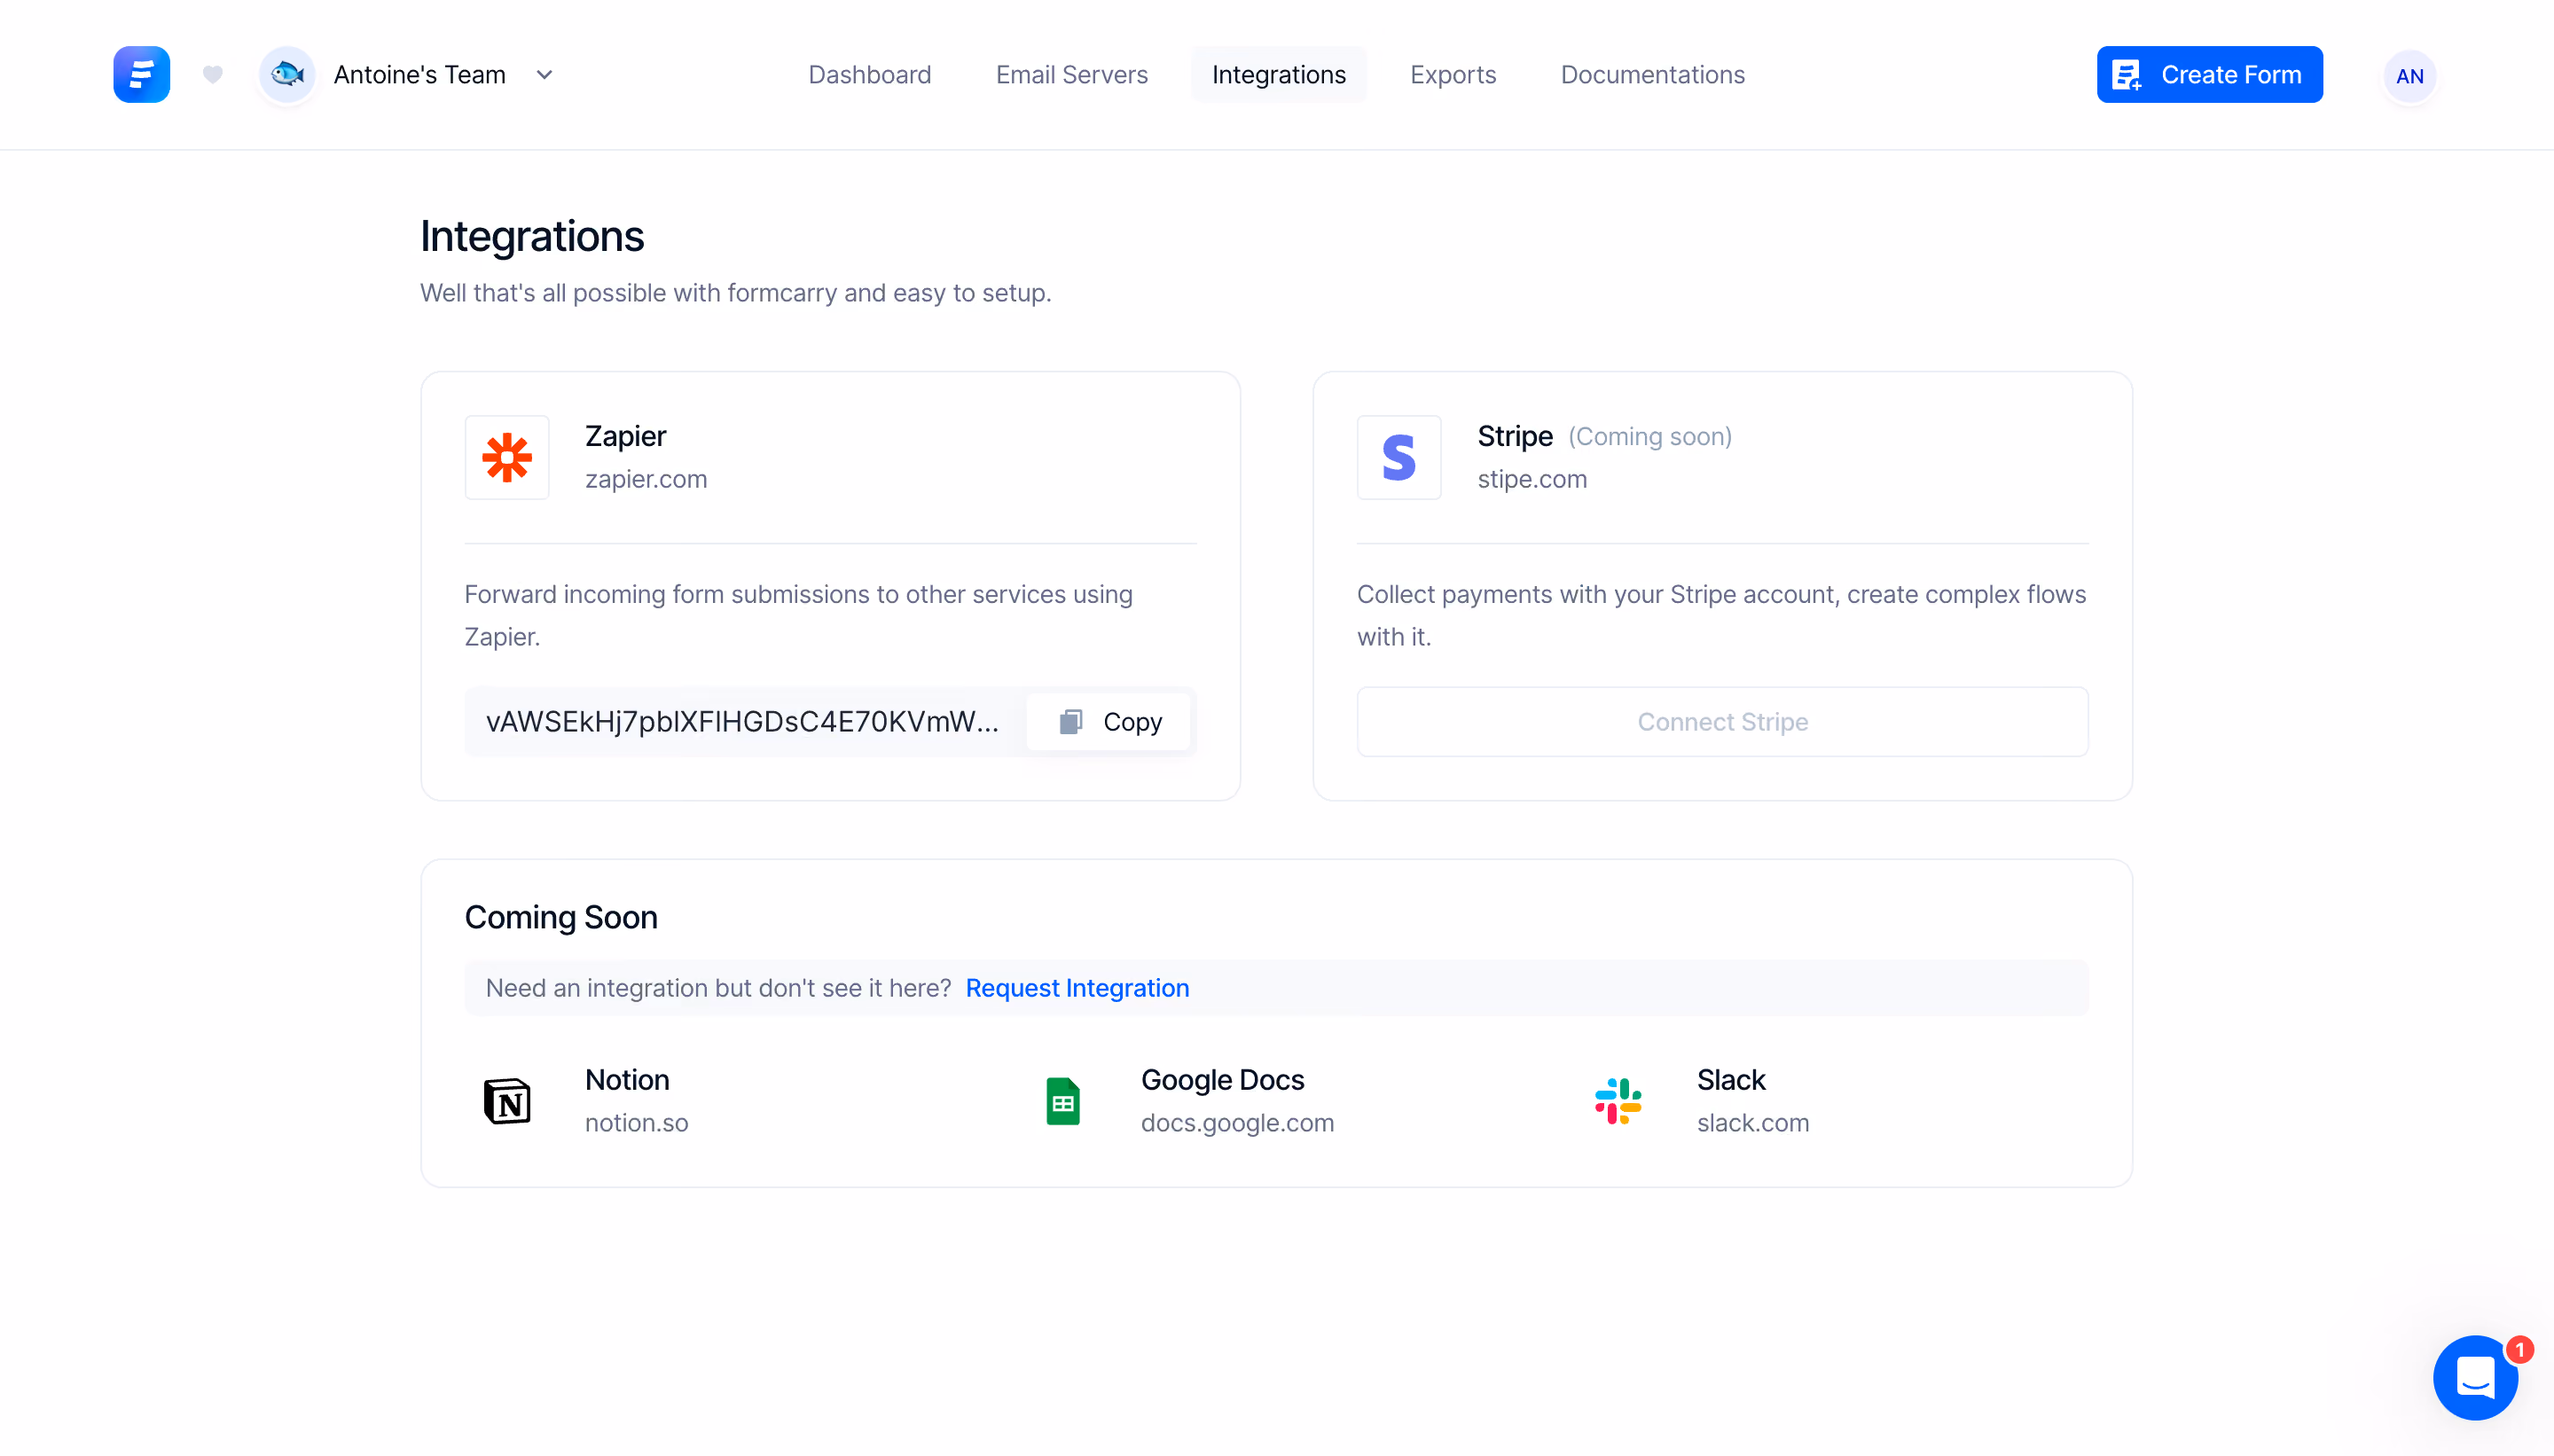Screen dimensions: 2554x1456
Task: Click the Notion logo icon
Action: (x=507, y=1101)
